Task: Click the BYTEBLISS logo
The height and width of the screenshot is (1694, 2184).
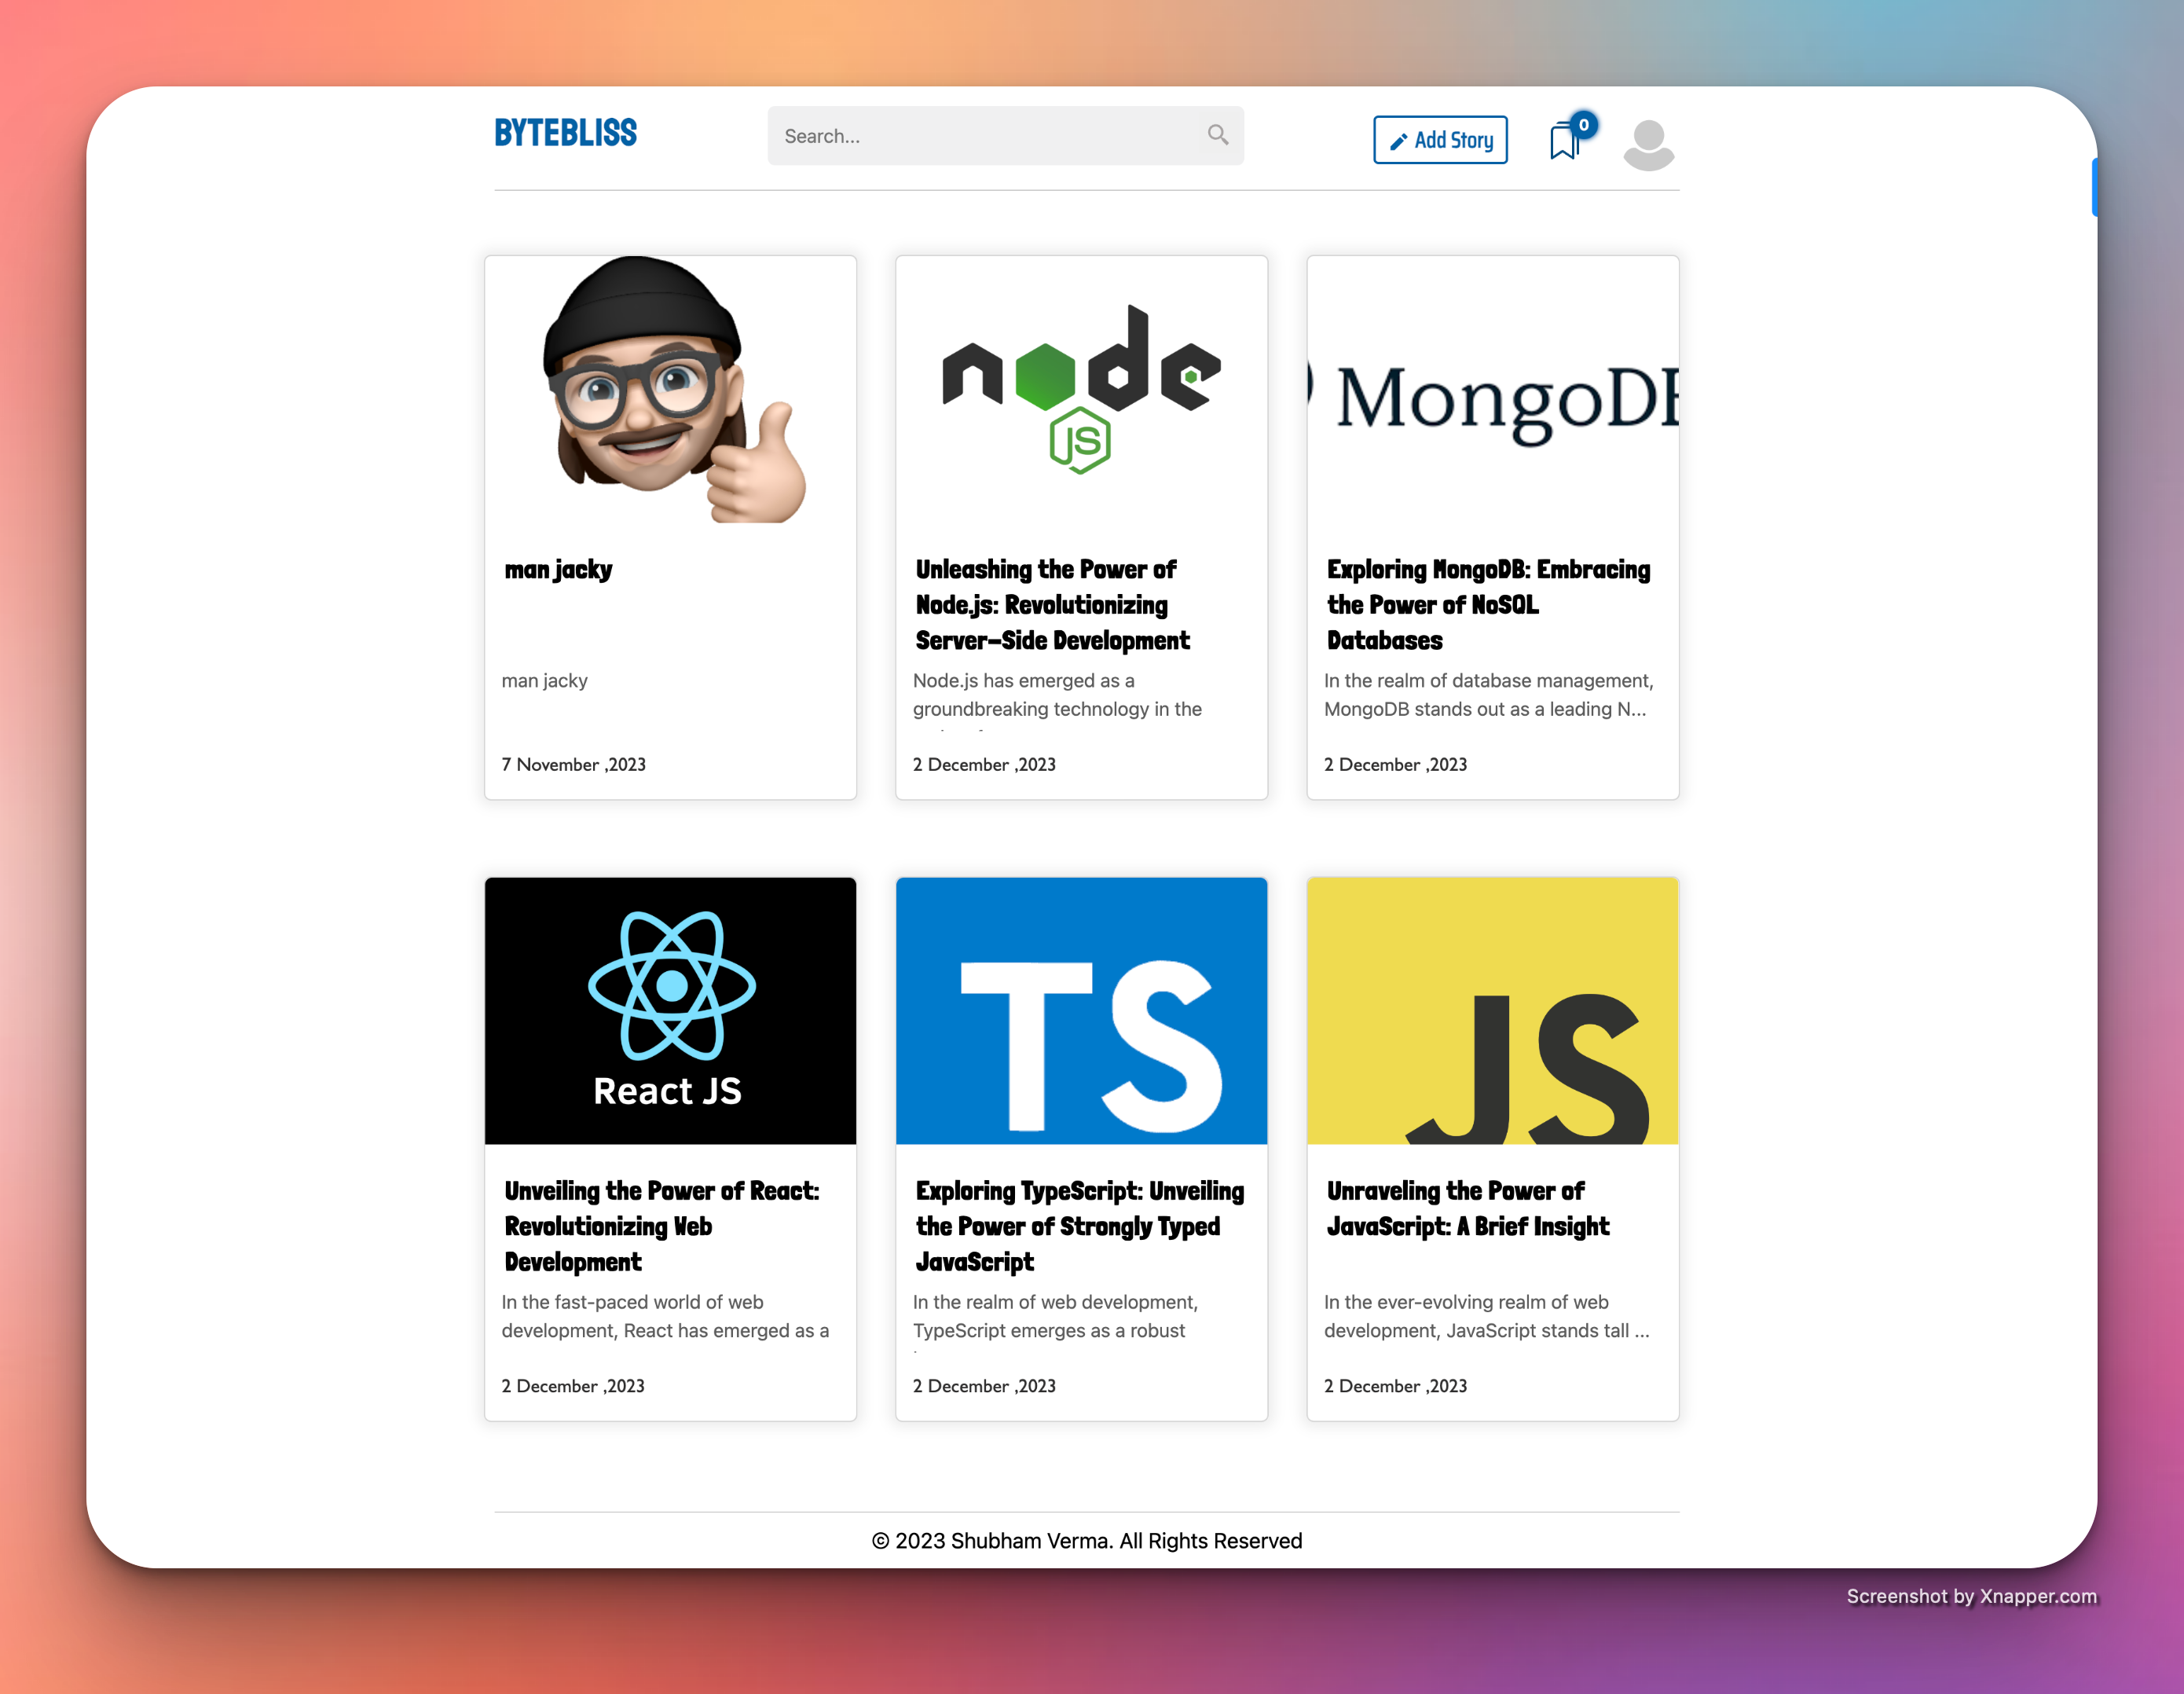Action: click(565, 133)
